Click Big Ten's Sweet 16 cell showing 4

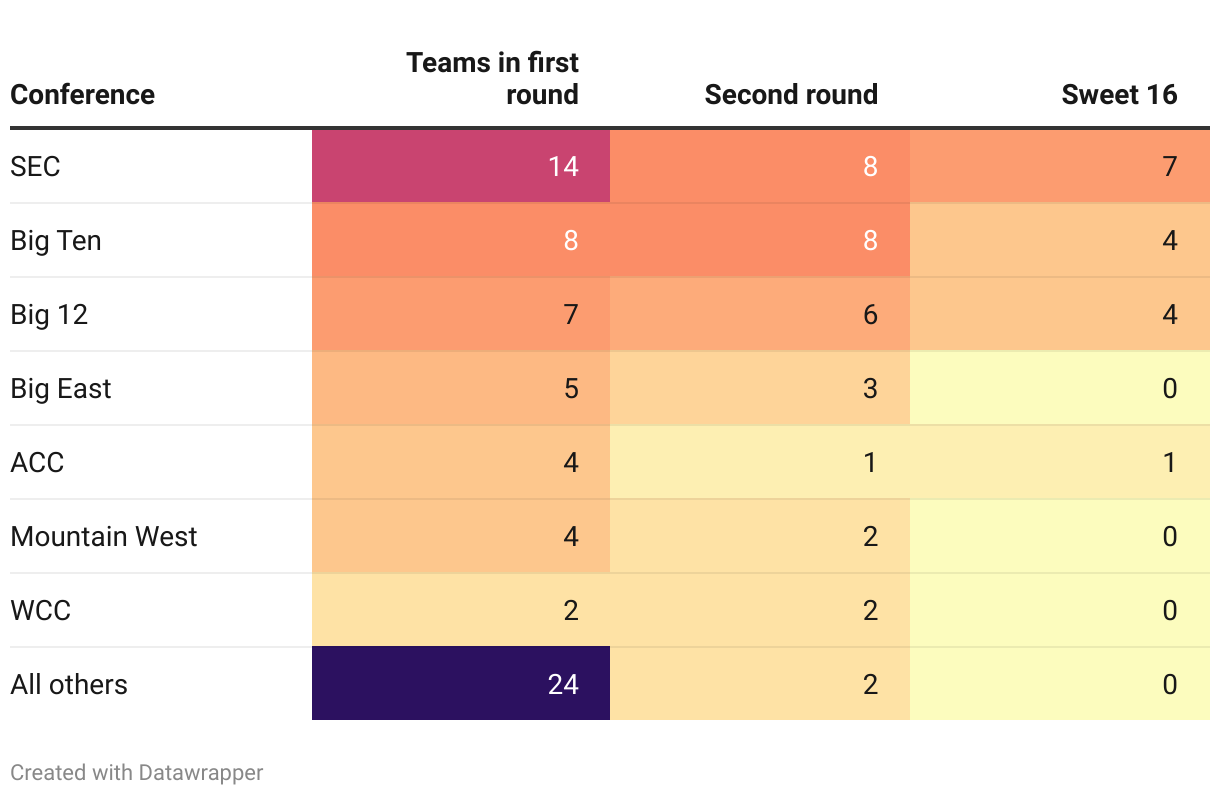(x=1060, y=241)
